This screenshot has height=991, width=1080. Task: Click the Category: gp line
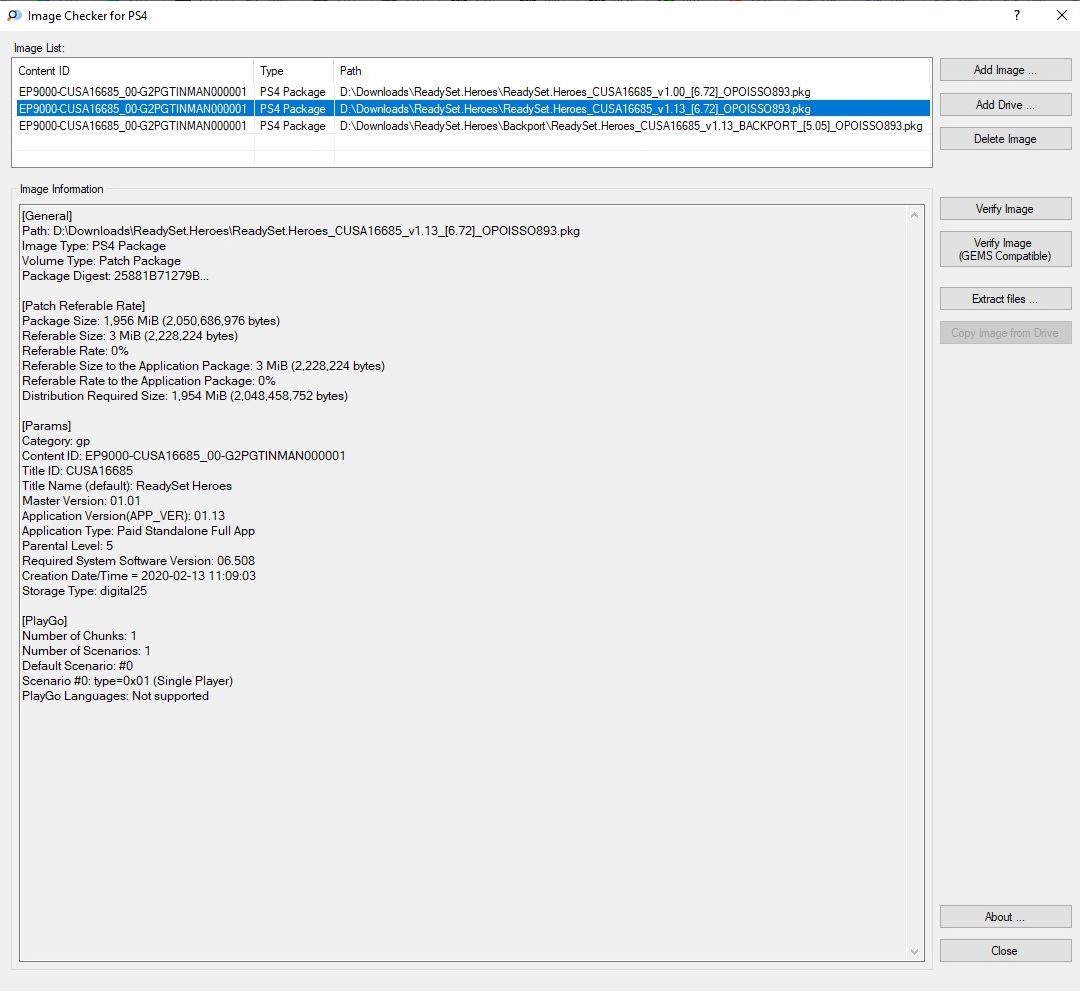[56, 441]
